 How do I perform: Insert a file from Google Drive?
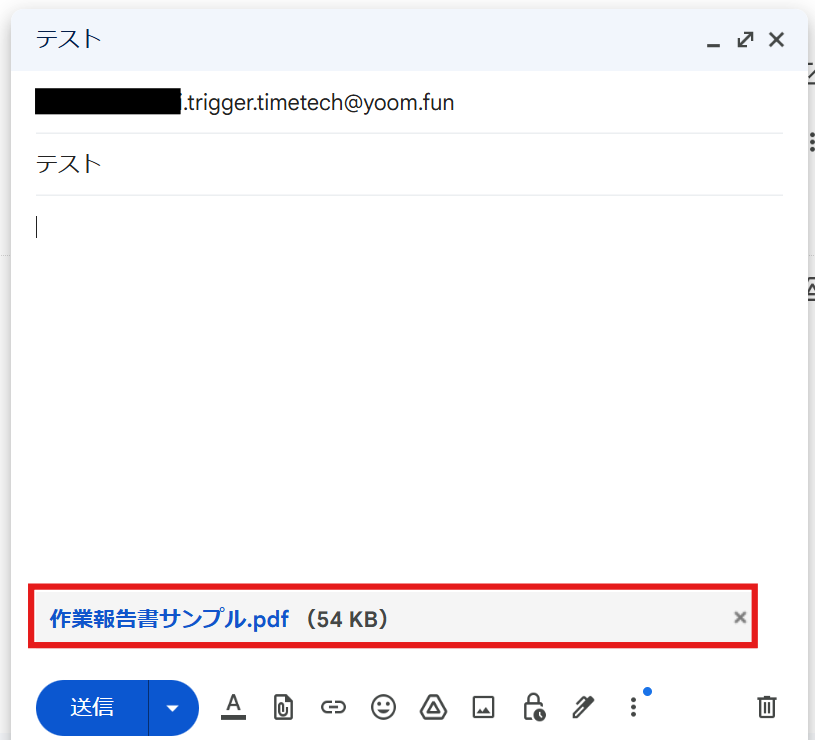click(433, 707)
